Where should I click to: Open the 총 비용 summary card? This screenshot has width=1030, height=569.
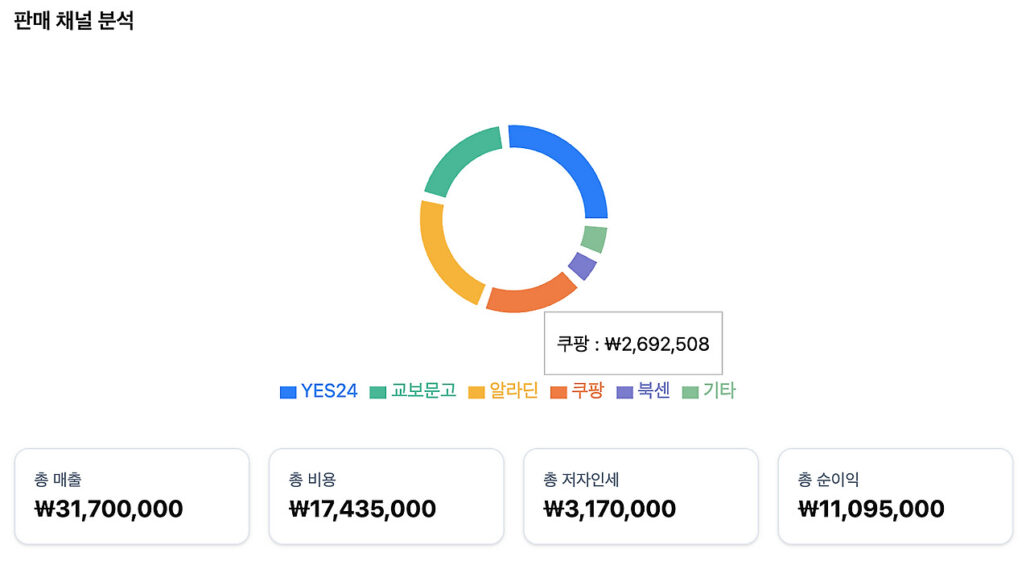click(386, 496)
